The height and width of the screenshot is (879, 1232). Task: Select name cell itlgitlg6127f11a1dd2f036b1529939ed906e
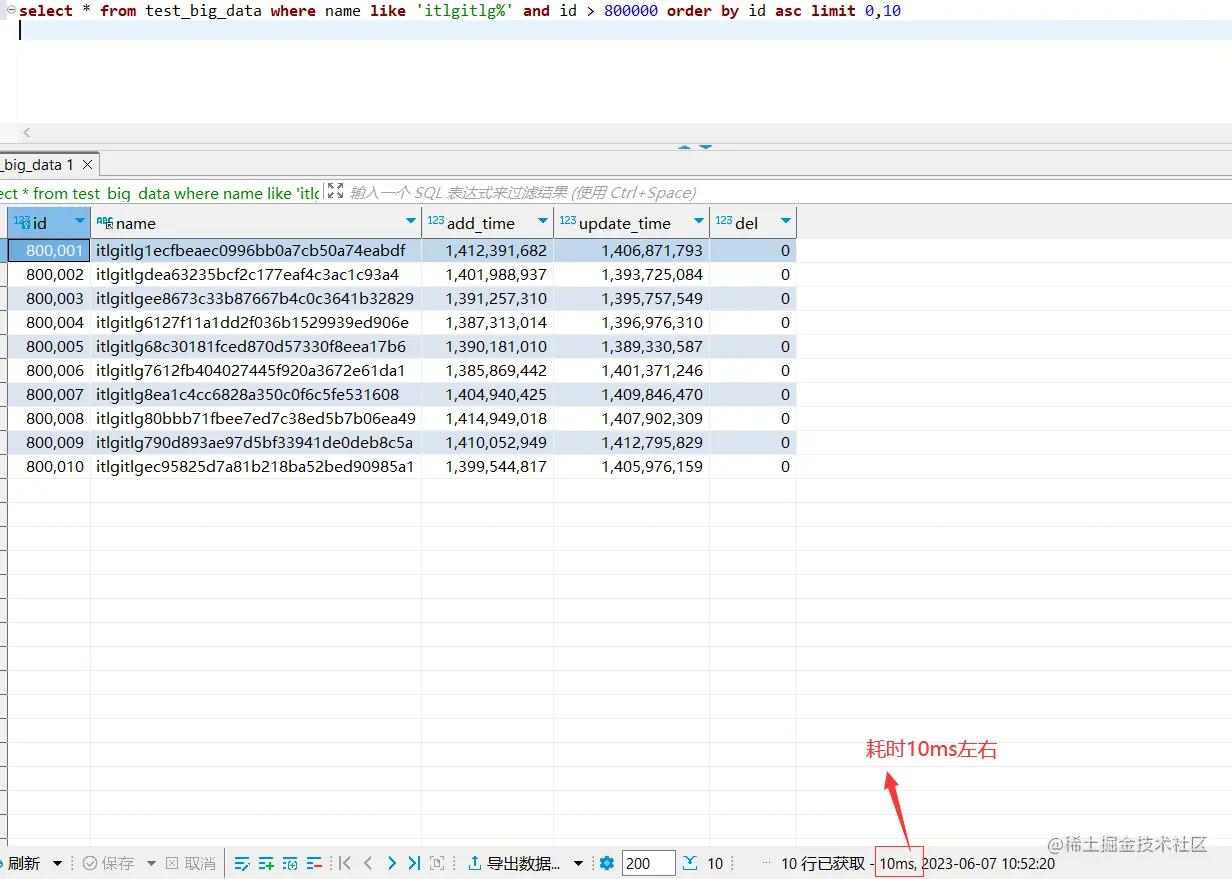256,322
